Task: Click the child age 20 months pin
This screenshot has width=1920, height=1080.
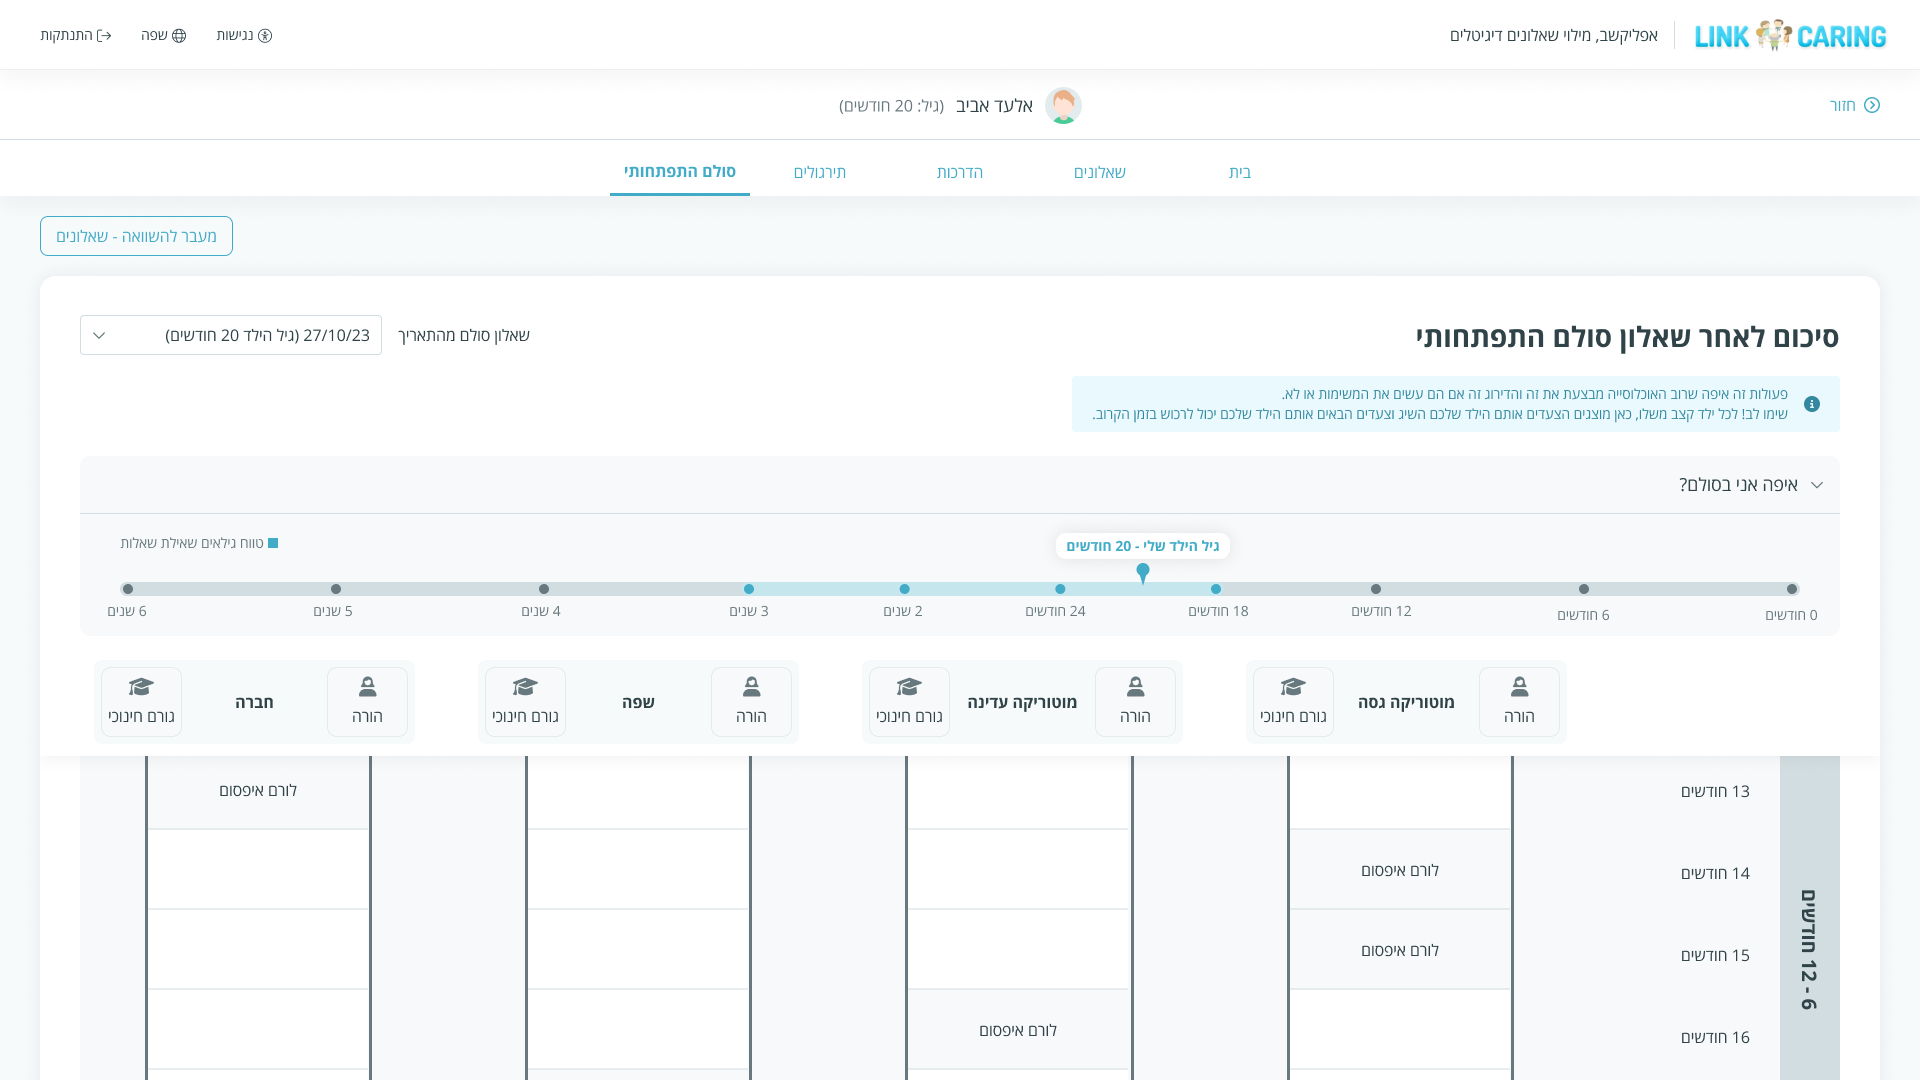Action: click(x=1143, y=572)
